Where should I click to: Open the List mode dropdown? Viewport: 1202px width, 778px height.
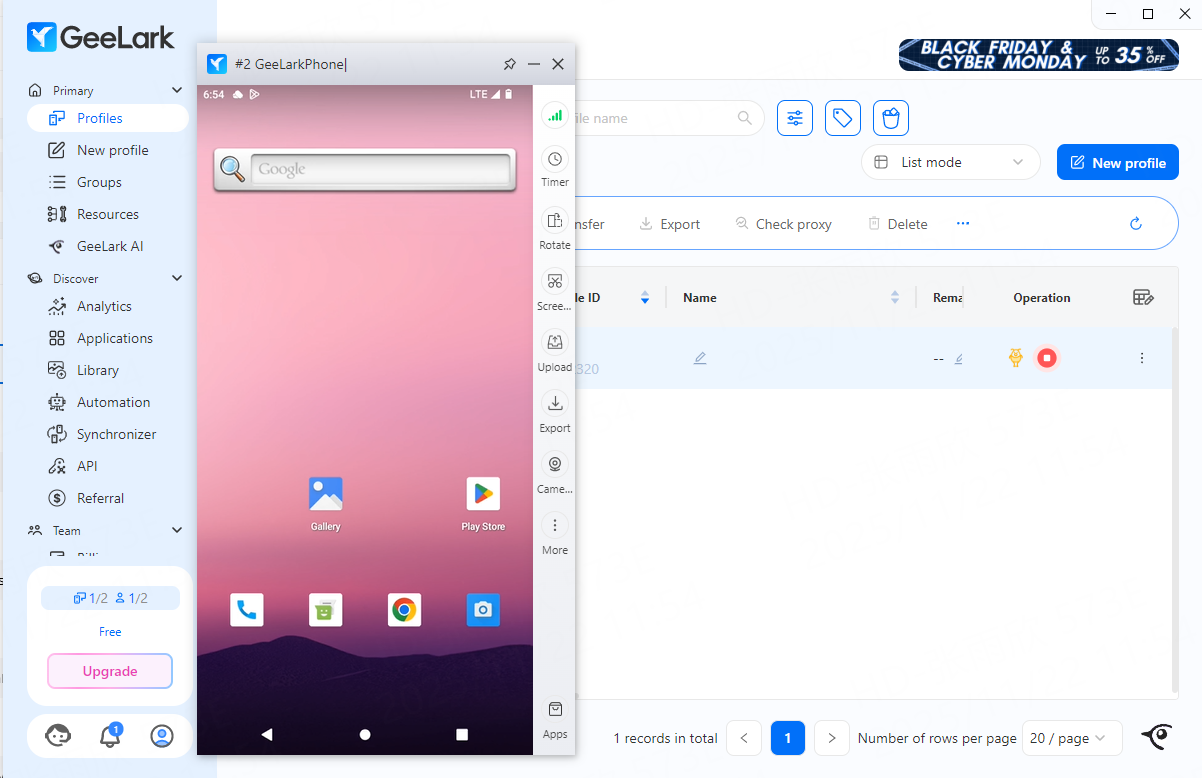point(947,162)
